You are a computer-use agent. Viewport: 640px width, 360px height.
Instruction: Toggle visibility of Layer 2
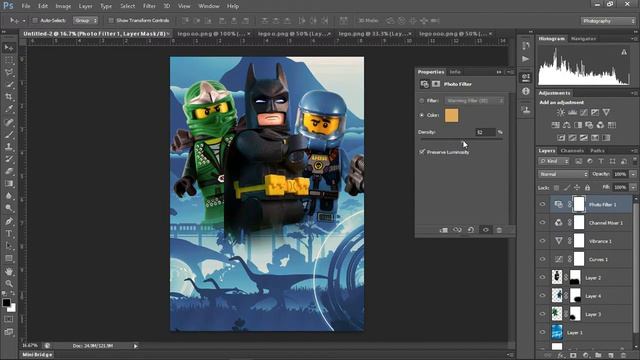click(x=542, y=278)
